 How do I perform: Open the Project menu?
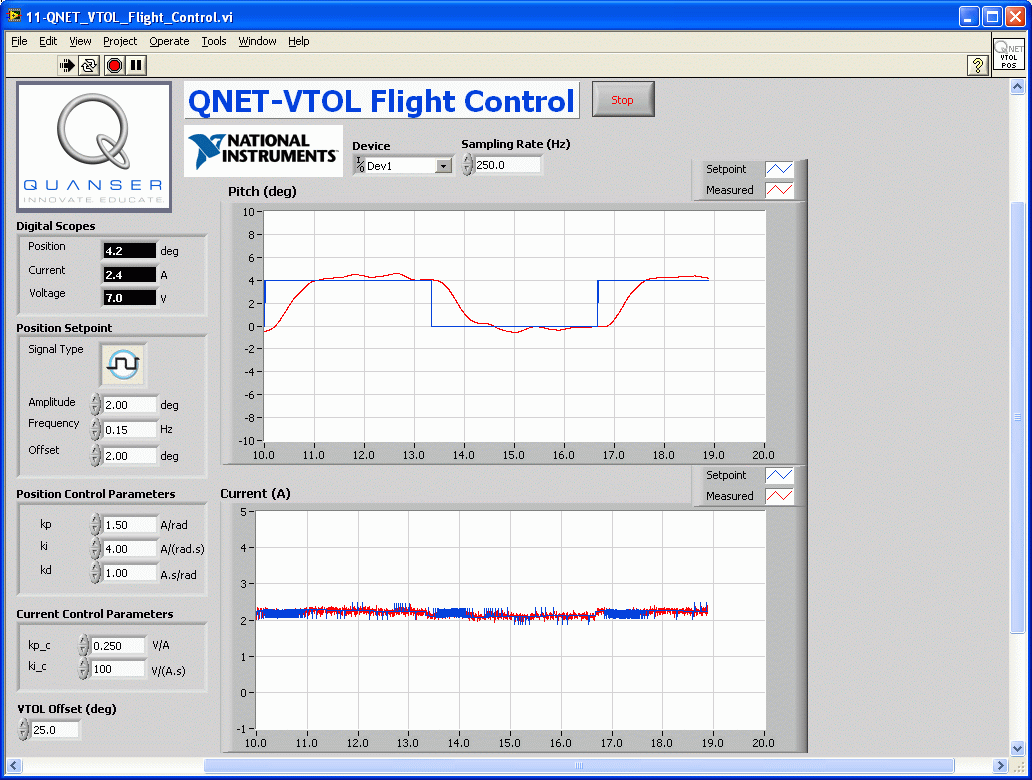click(x=120, y=41)
